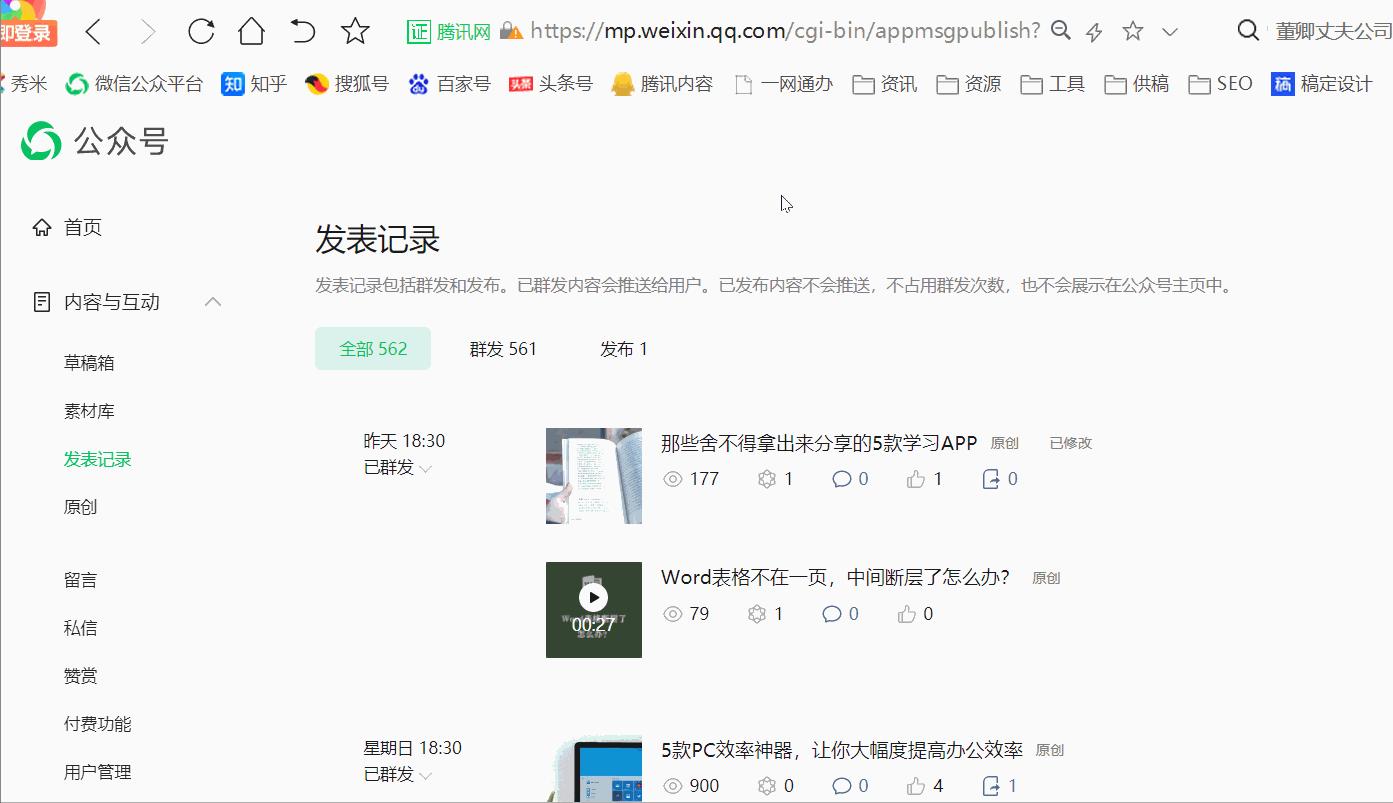
Task: Open the address bar dropdown arrow
Action: (1170, 31)
